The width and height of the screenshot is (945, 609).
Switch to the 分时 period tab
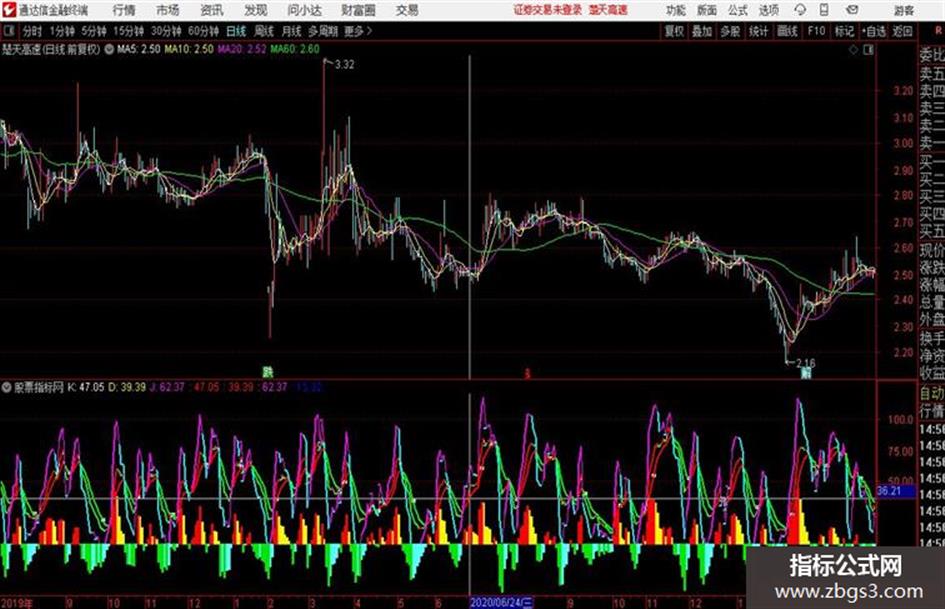coord(33,31)
